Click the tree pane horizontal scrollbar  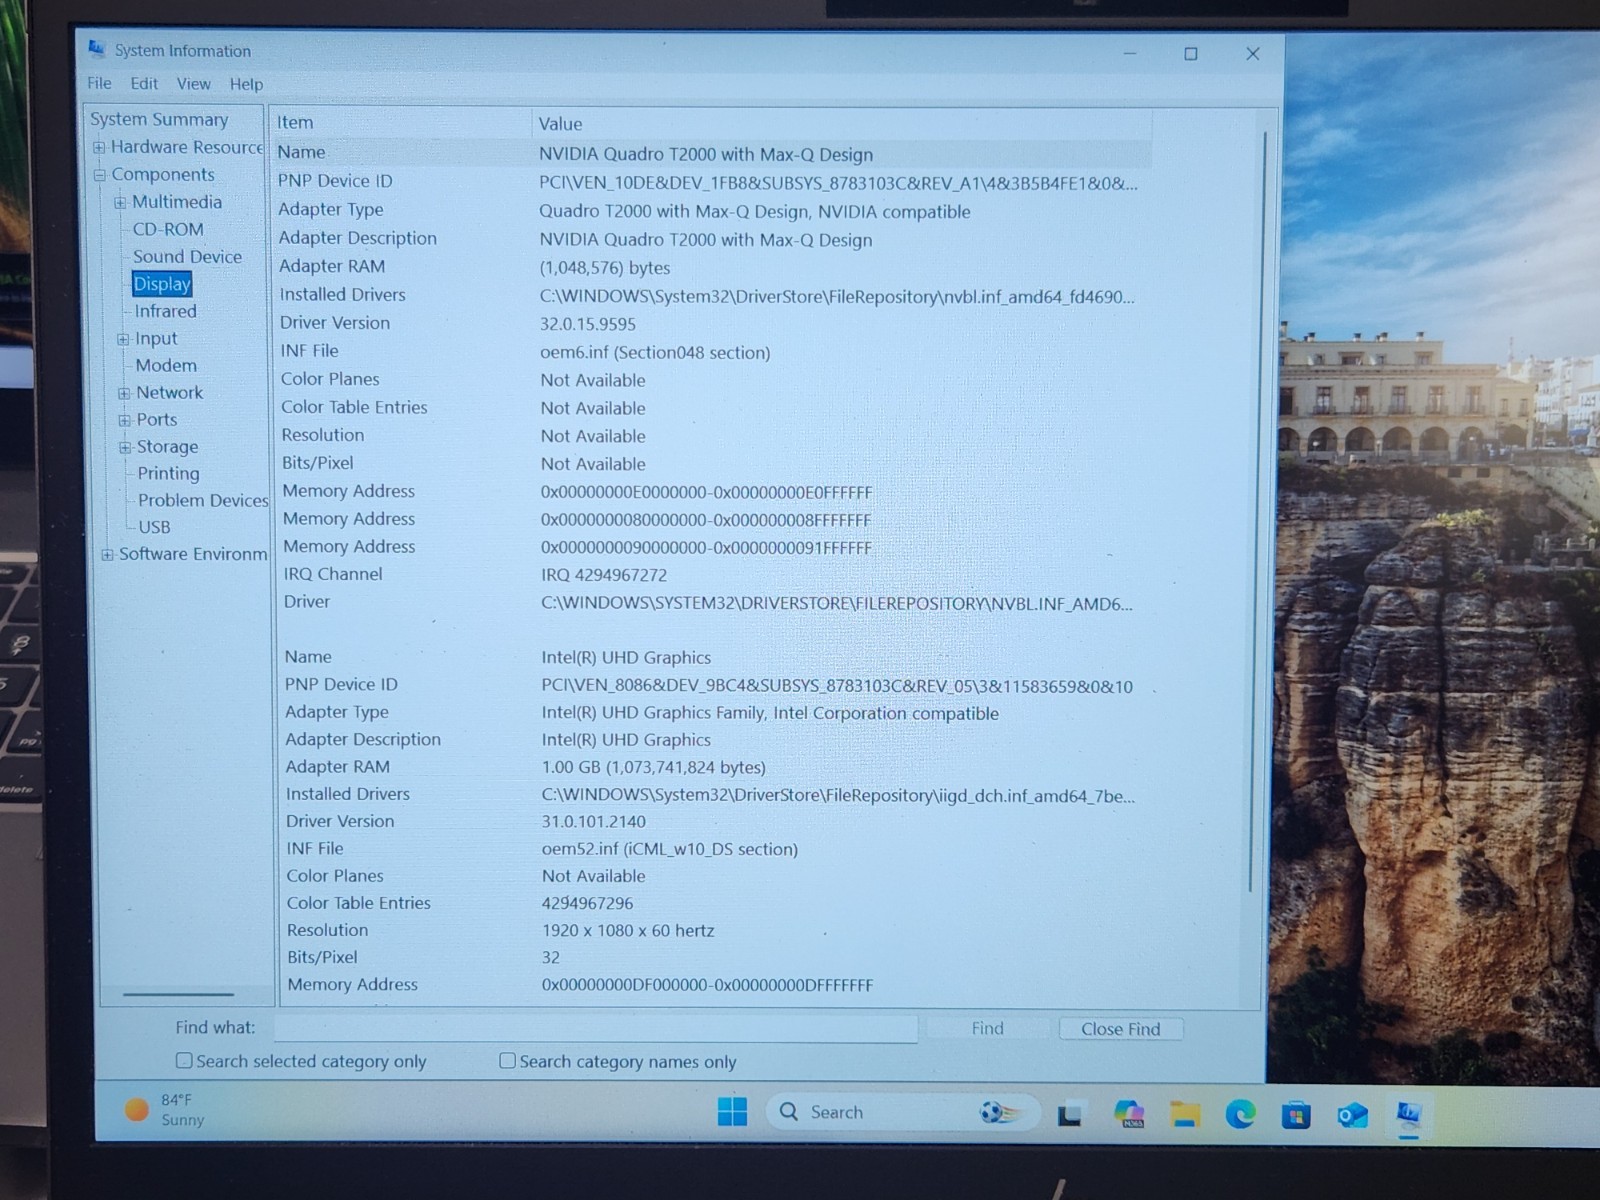178,994
